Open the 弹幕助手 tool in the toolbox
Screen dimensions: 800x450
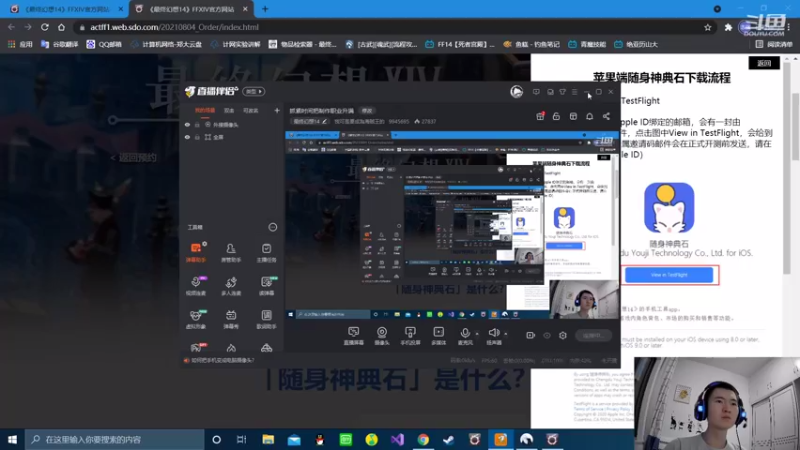195,253
